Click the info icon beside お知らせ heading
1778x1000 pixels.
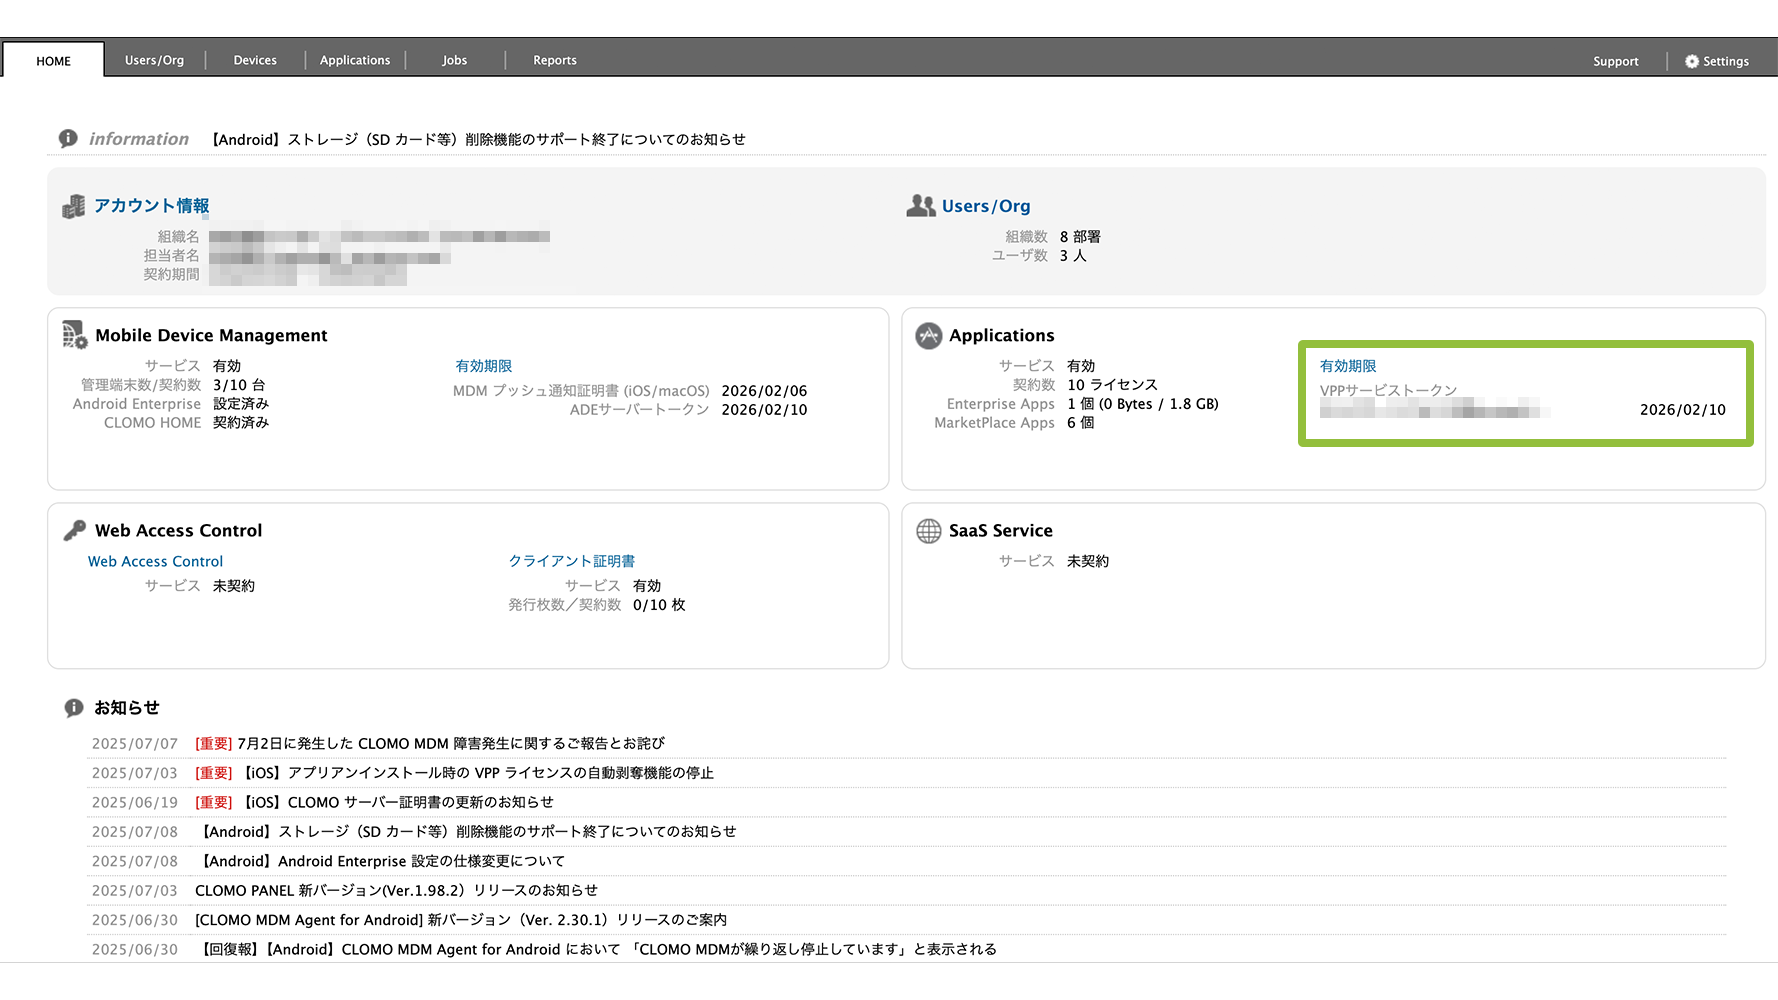(x=74, y=708)
